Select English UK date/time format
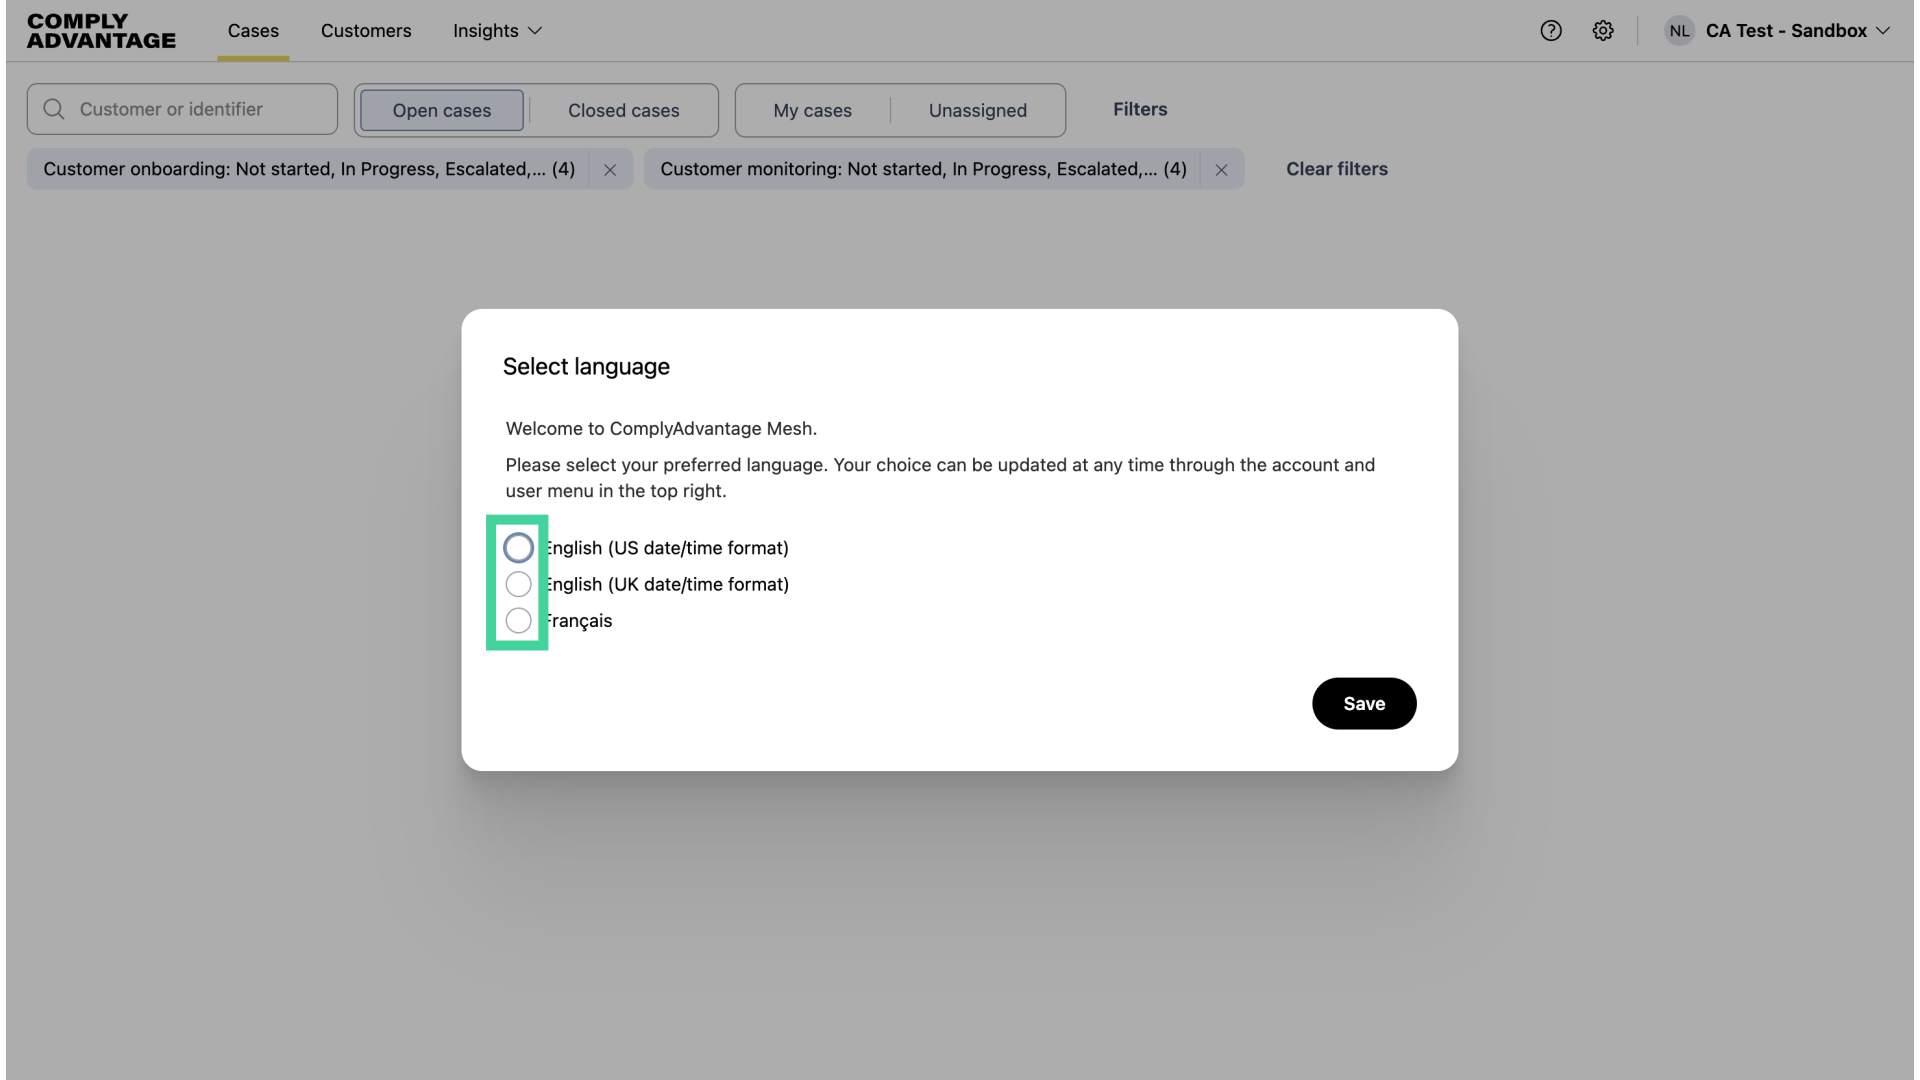The width and height of the screenshot is (1920, 1080). pyautogui.click(x=518, y=583)
